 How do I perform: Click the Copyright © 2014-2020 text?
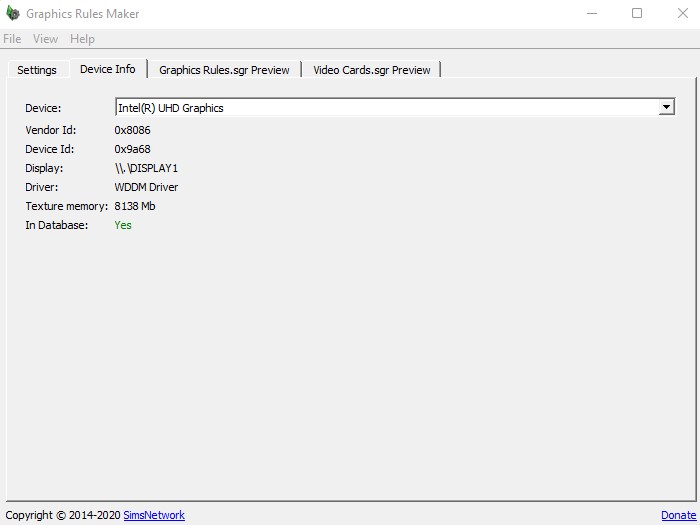(x=63, y=515)
